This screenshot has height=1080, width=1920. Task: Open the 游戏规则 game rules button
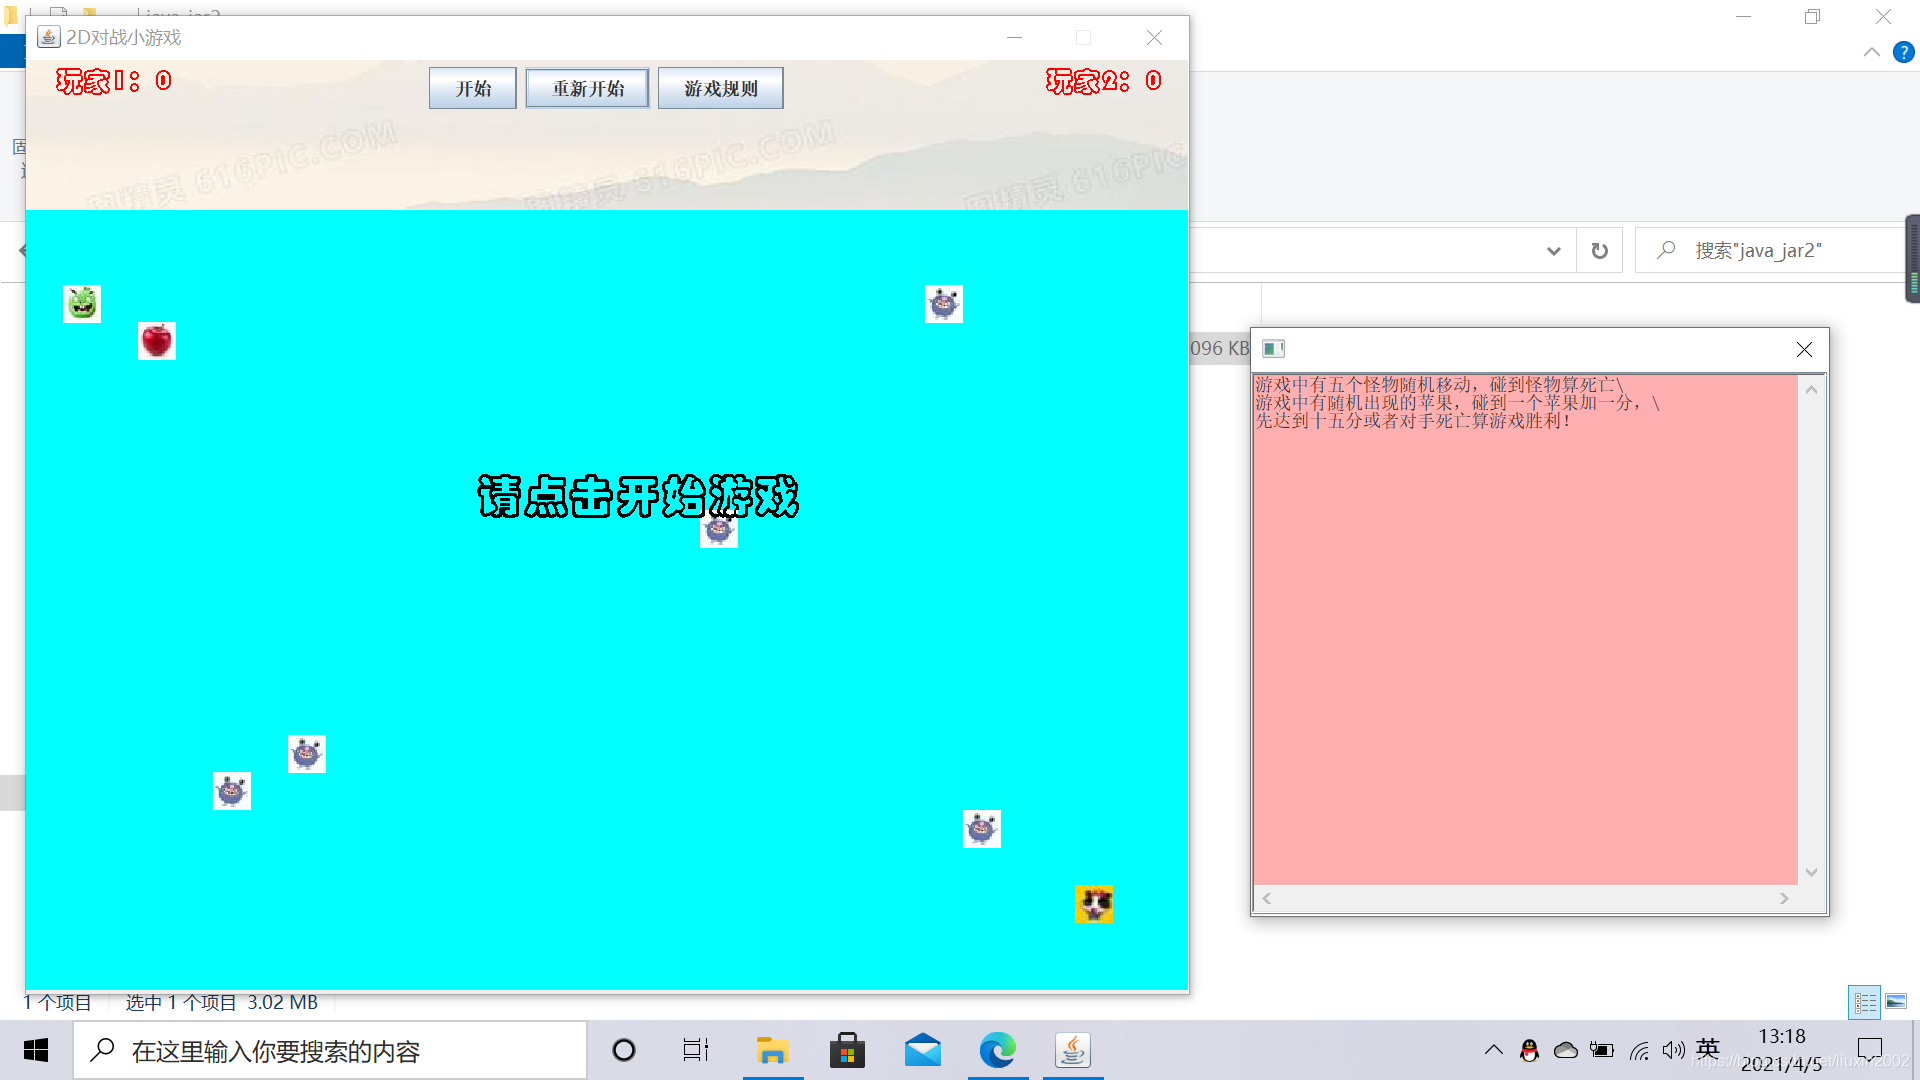coord(721,88)
